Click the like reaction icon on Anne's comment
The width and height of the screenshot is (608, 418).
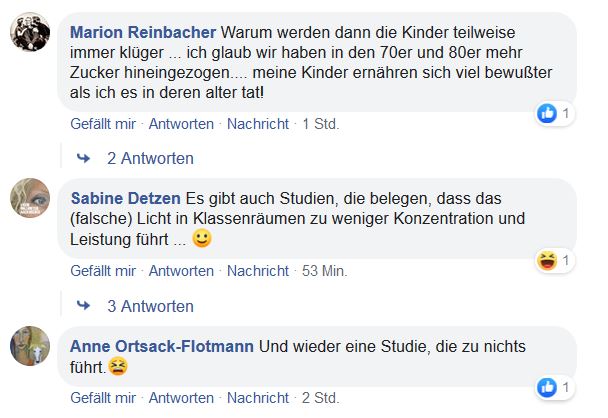(x=547, y=388)
